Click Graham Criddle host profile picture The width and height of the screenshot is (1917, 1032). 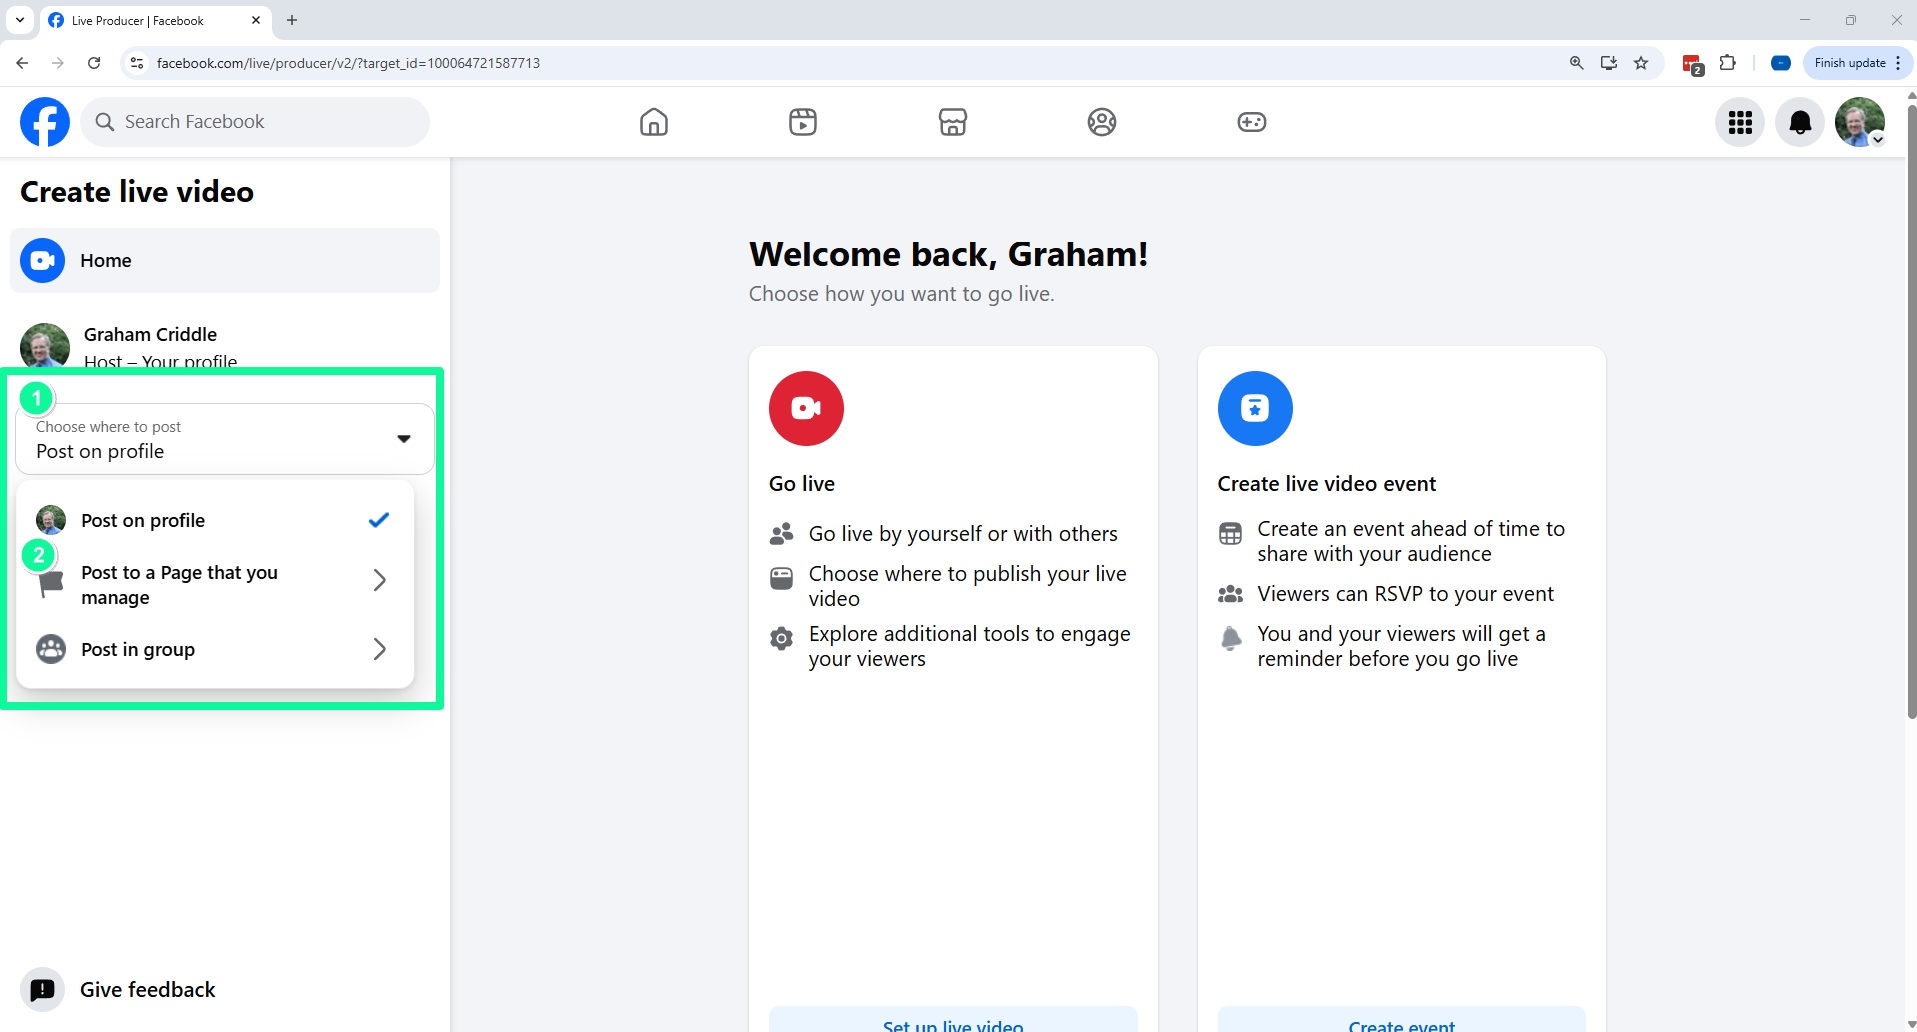coord(45,346)
